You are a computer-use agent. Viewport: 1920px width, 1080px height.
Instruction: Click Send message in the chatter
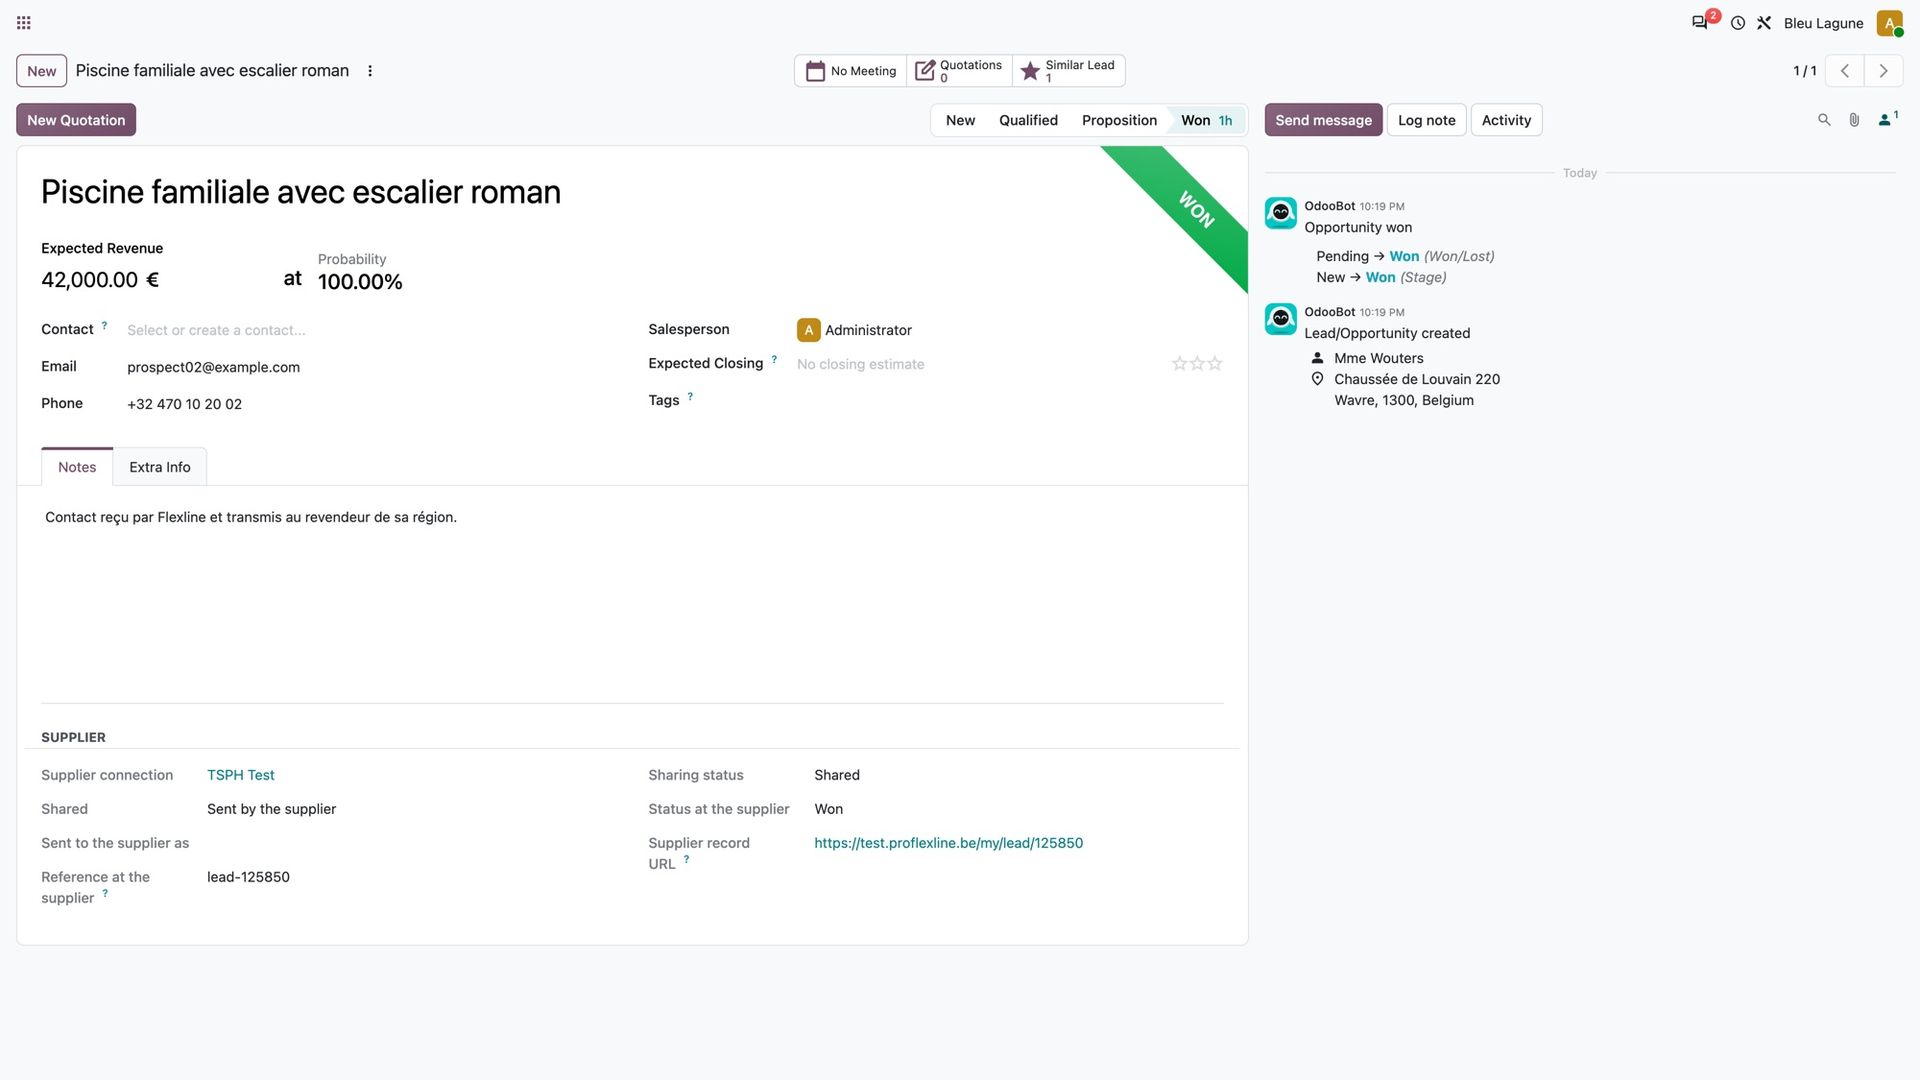1323,120
